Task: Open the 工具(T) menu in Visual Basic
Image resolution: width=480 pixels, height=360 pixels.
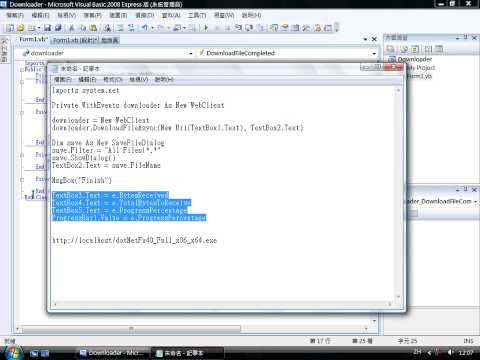Action: [x=197, y=15]
